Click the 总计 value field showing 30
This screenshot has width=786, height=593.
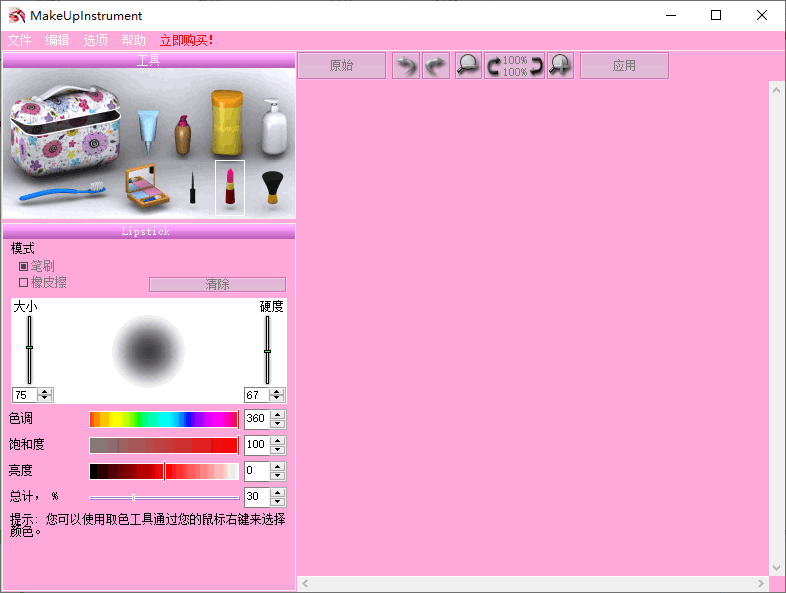(x=257, y=497)
